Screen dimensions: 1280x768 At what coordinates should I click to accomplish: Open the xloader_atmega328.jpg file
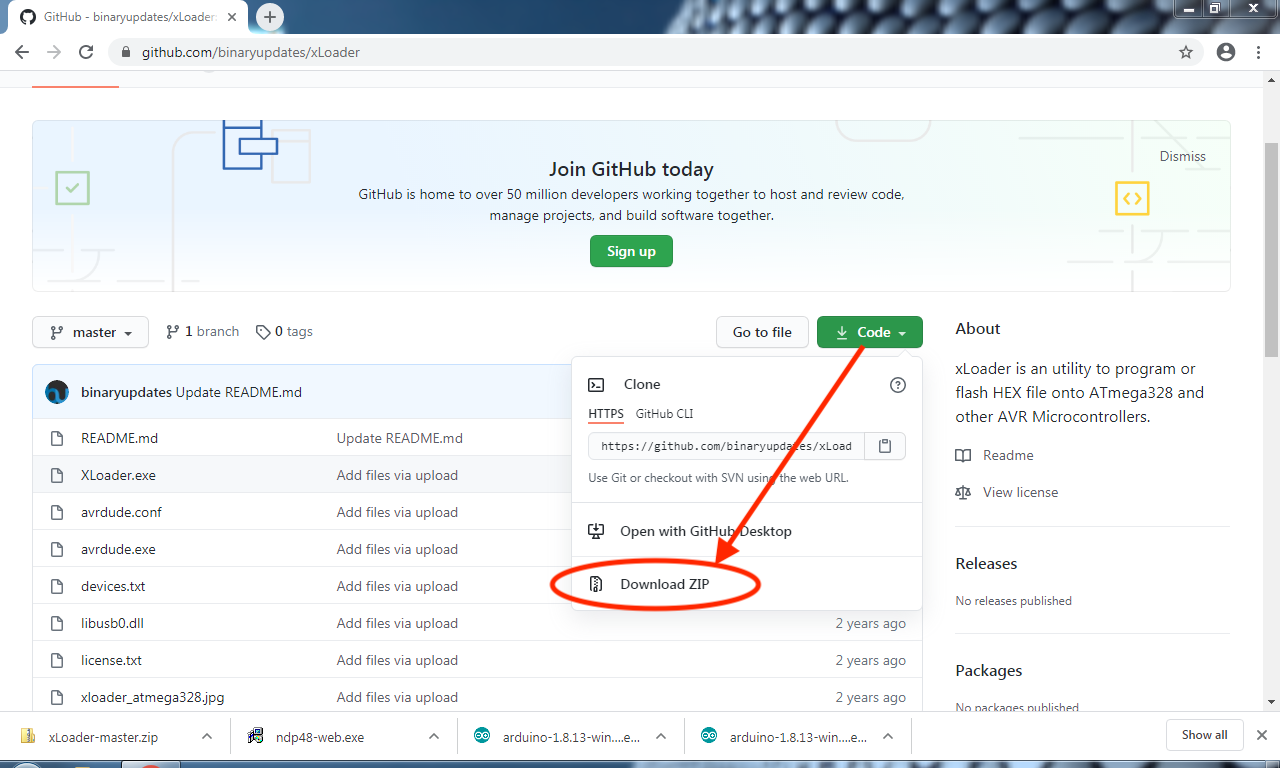tap(152, 697)
